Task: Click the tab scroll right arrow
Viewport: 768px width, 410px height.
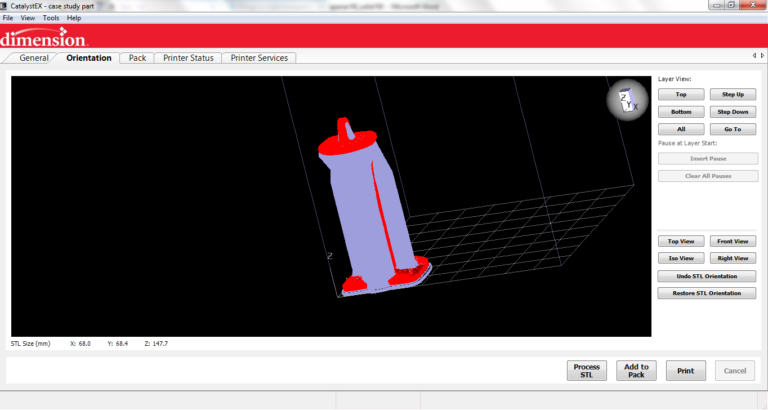Action: [762, 56]
